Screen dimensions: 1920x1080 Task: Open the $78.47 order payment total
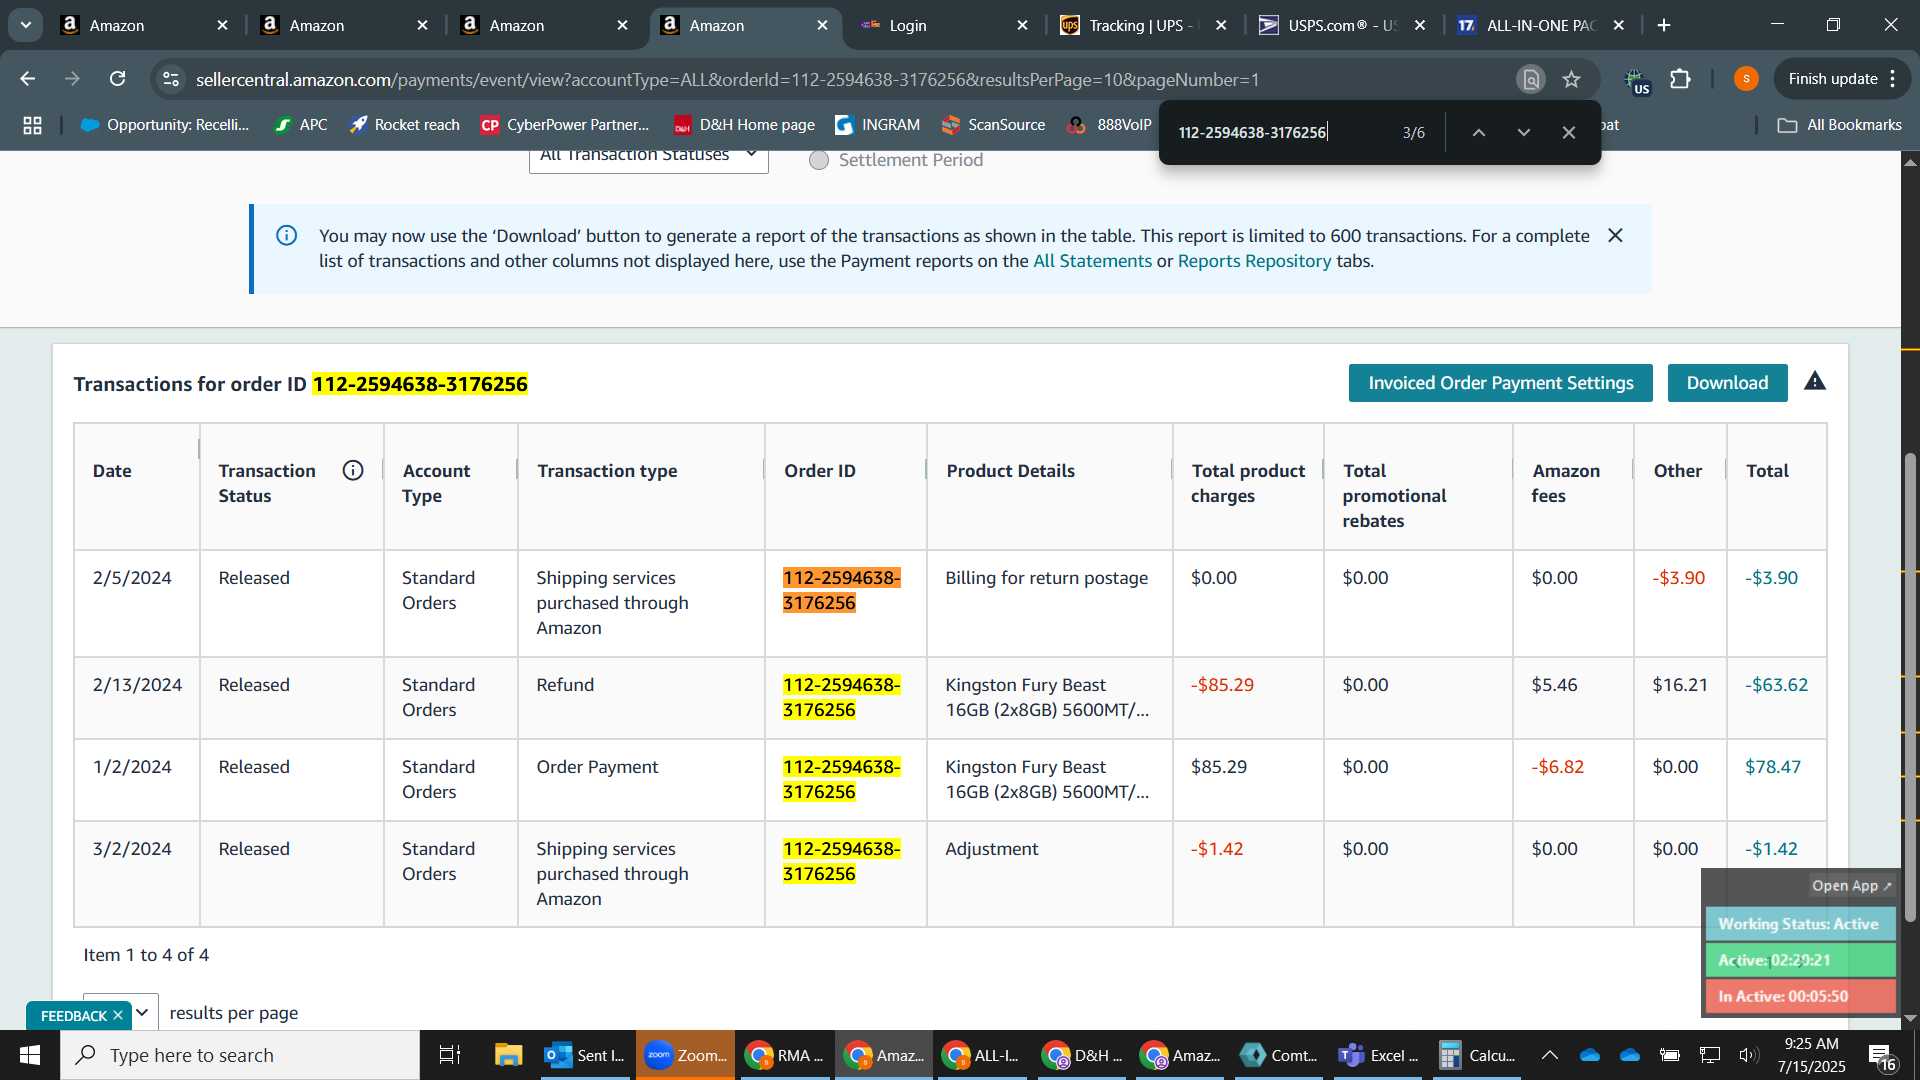(1772, 767)
